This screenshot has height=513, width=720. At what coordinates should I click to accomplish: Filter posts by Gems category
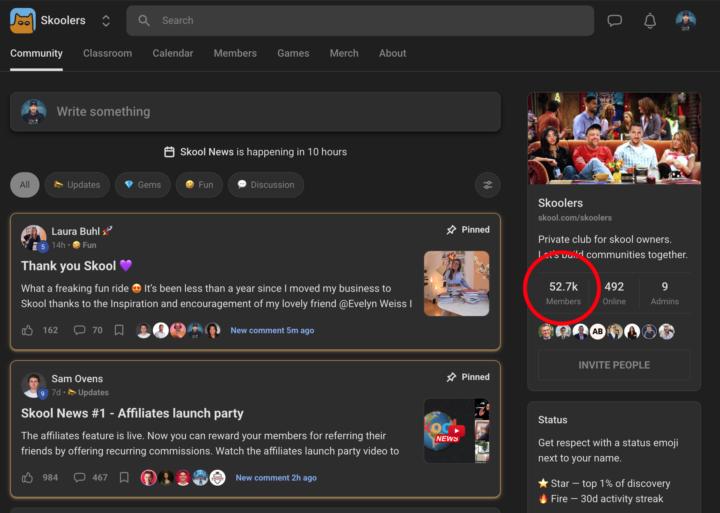(143, 185)
